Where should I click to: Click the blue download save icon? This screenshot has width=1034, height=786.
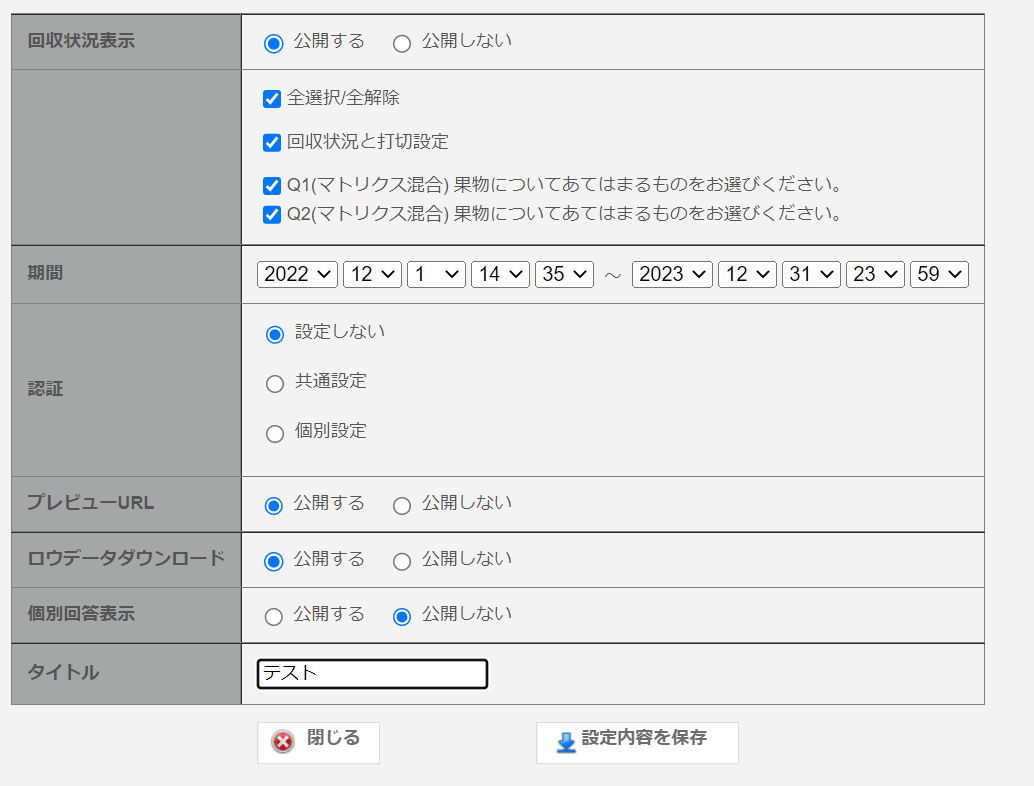coord(566,742)
